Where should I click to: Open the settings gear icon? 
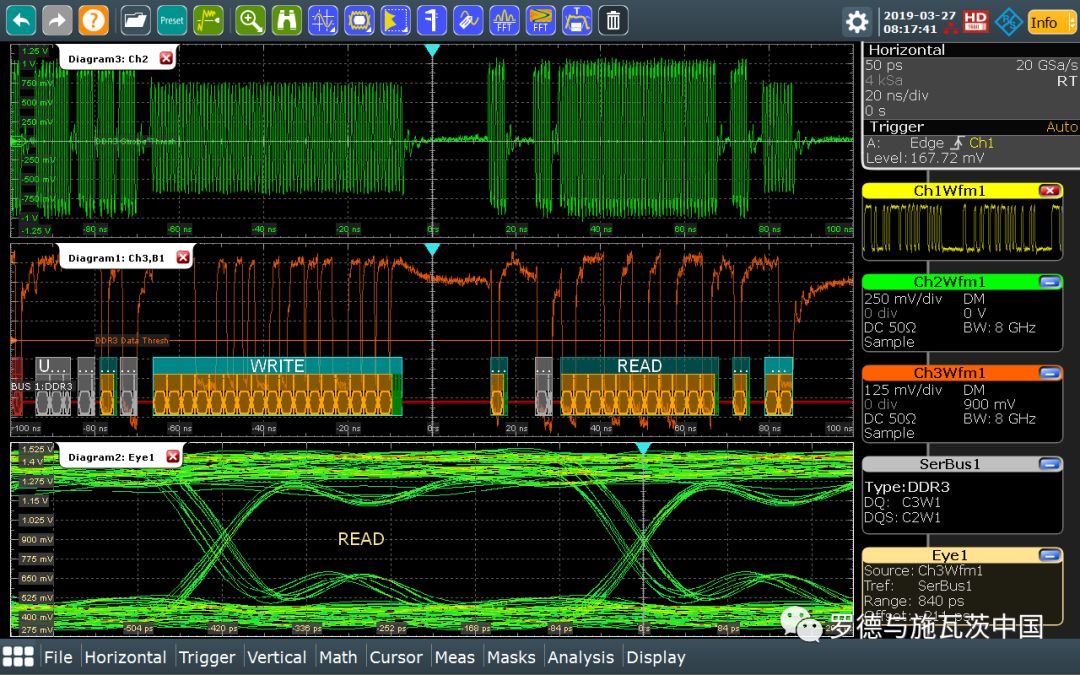click(856, 21)
